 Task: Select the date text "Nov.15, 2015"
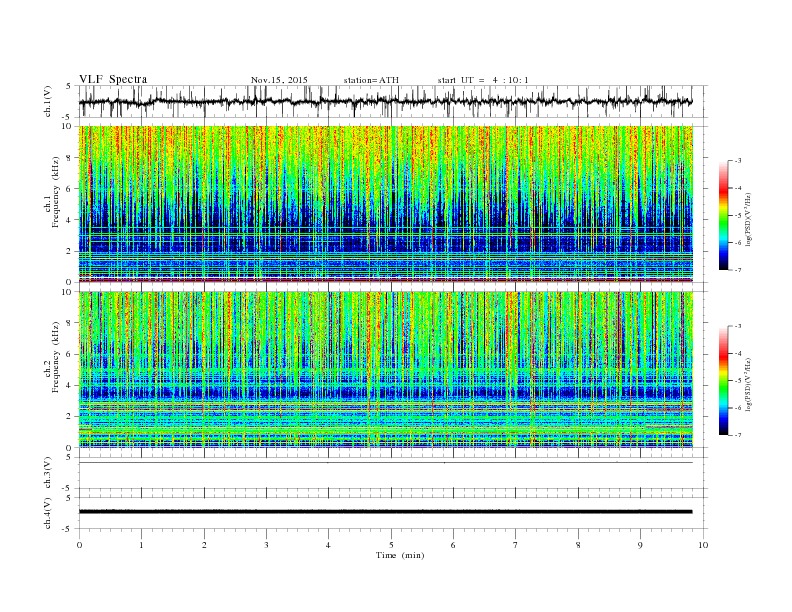279,80
